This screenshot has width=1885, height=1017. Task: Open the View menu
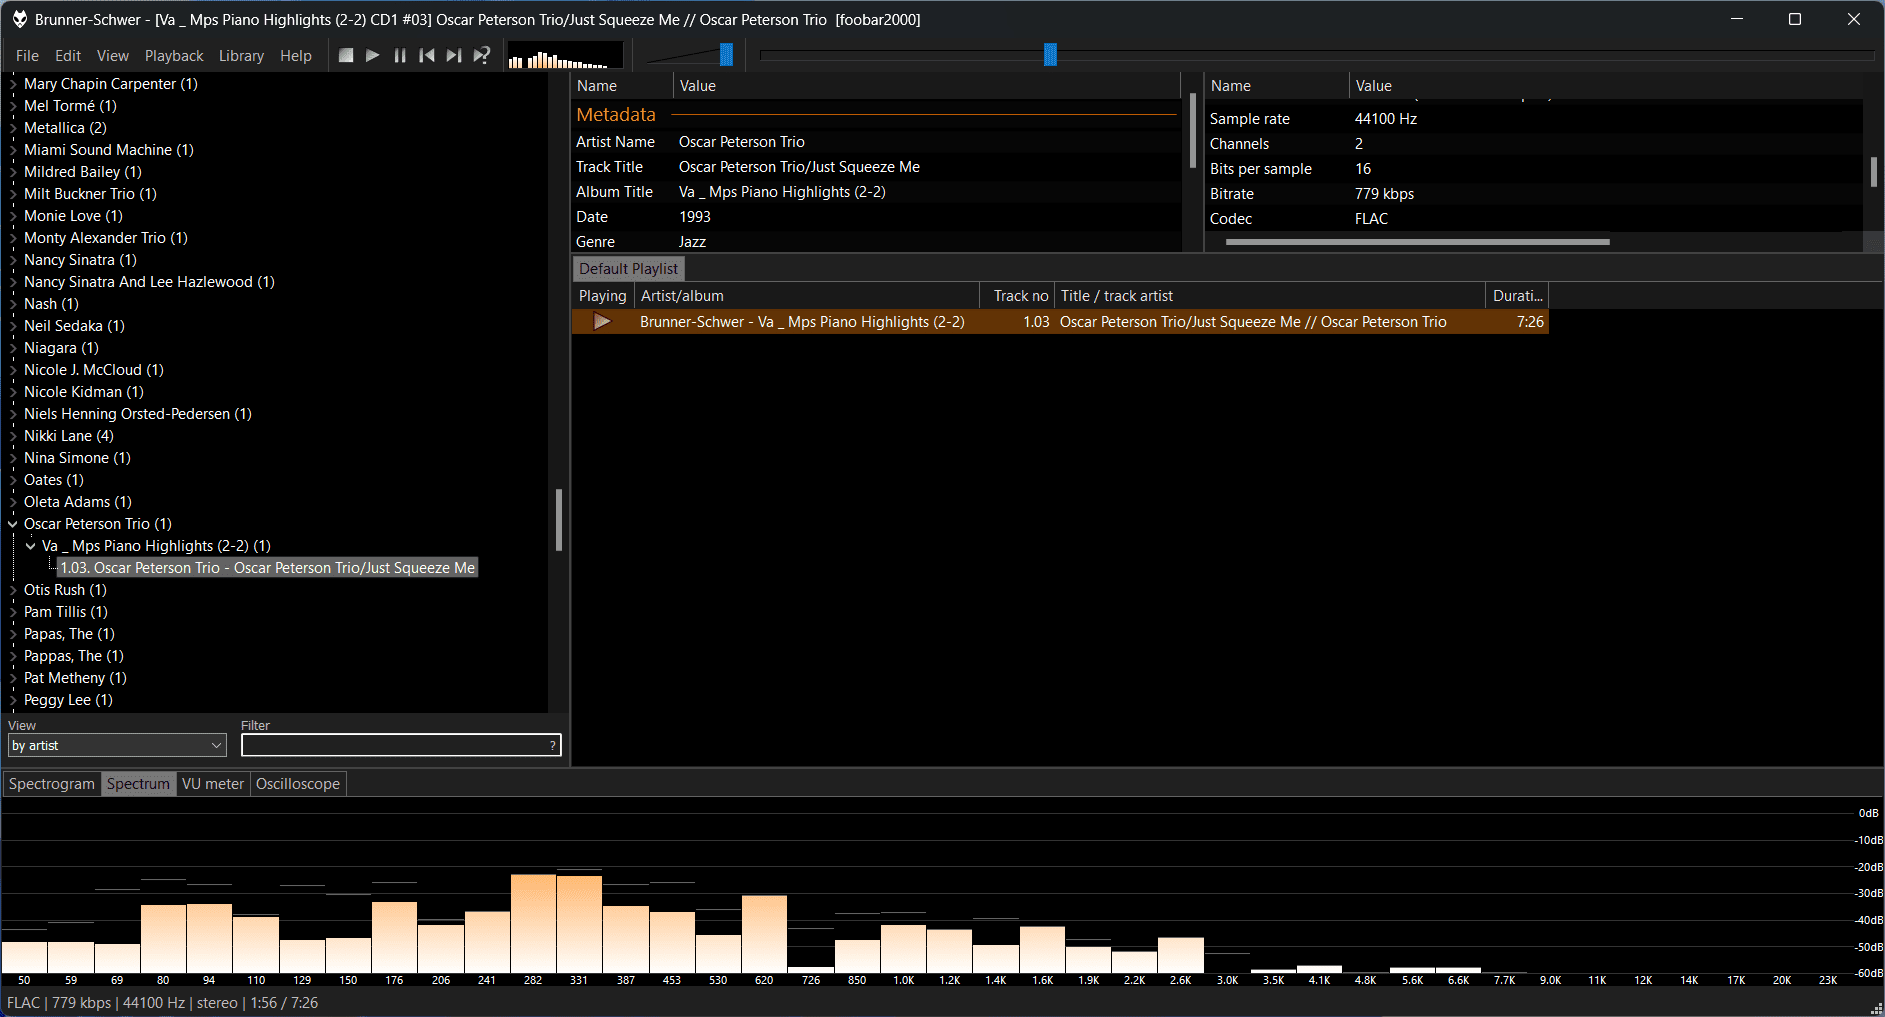(113, 56)
